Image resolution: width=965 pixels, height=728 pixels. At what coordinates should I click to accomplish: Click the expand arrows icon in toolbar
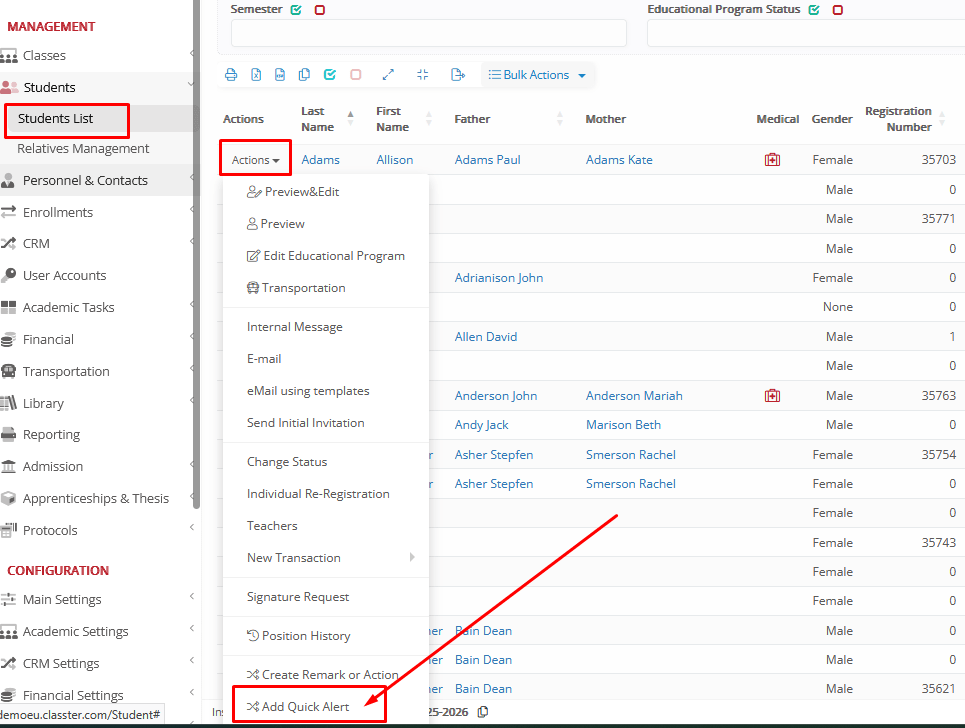[x=388, y=75]
